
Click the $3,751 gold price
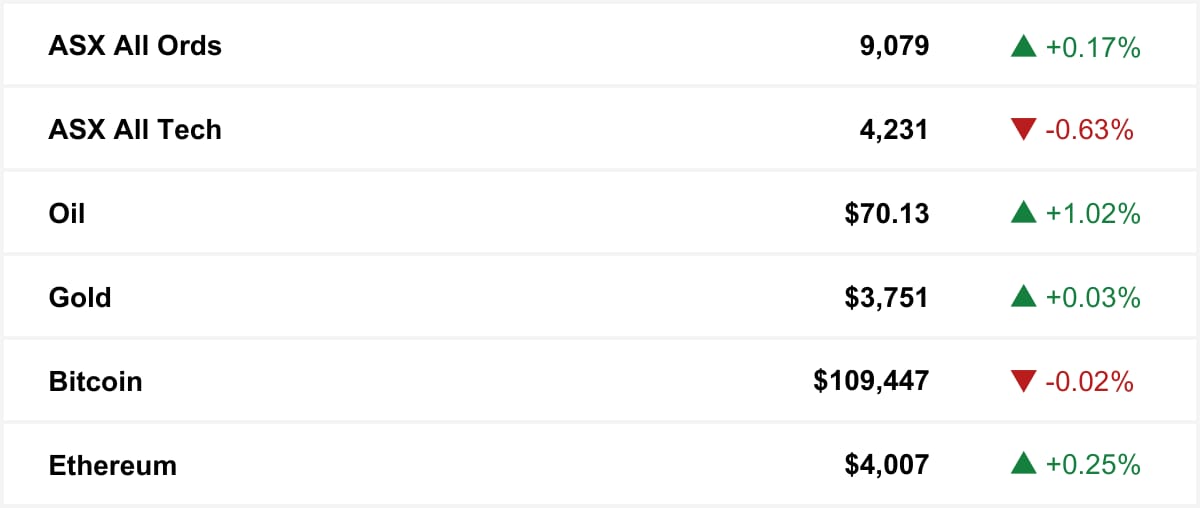pos(887,298)
